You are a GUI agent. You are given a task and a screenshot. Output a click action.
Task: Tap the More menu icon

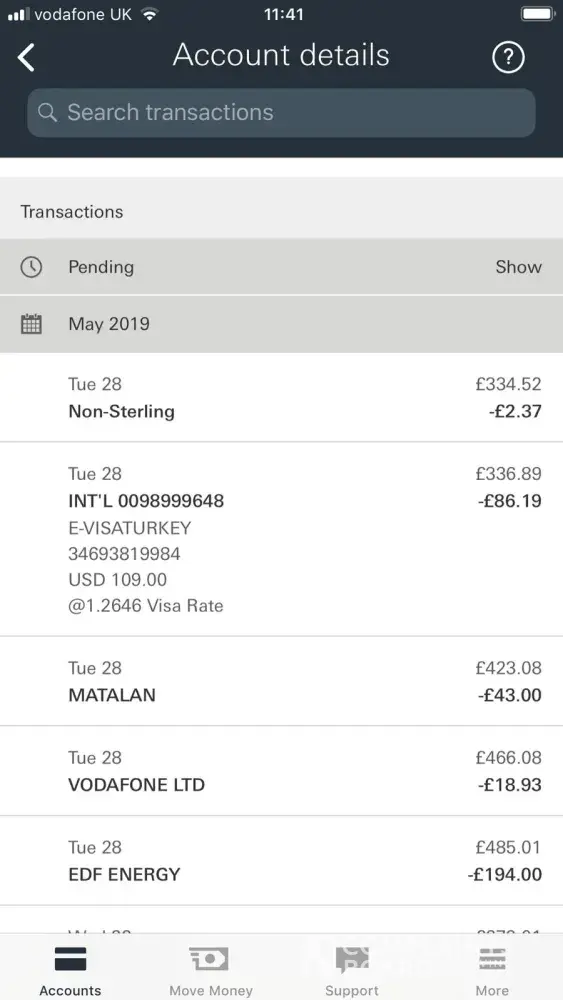pos(492,959)
